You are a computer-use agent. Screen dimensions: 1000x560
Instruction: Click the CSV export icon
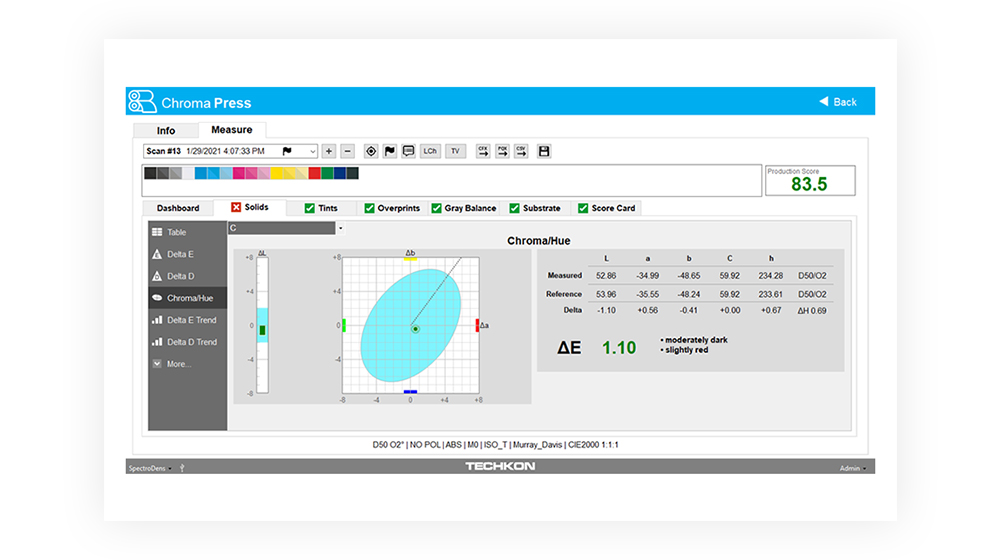(521, 151)
